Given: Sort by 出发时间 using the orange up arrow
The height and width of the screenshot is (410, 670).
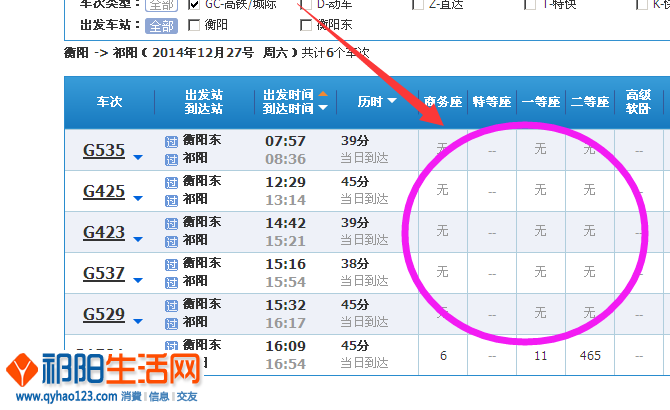Looking at the screenshot, I should (323, 94).
